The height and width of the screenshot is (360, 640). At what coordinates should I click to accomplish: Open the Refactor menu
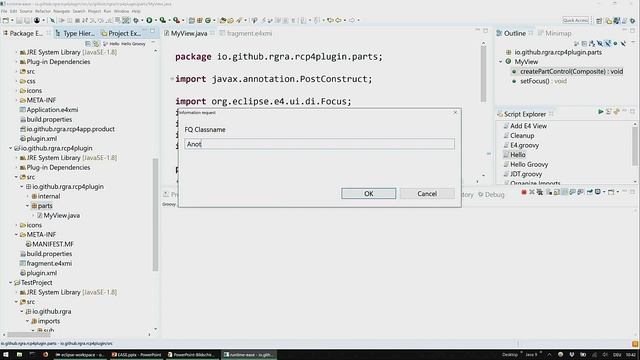42,11
